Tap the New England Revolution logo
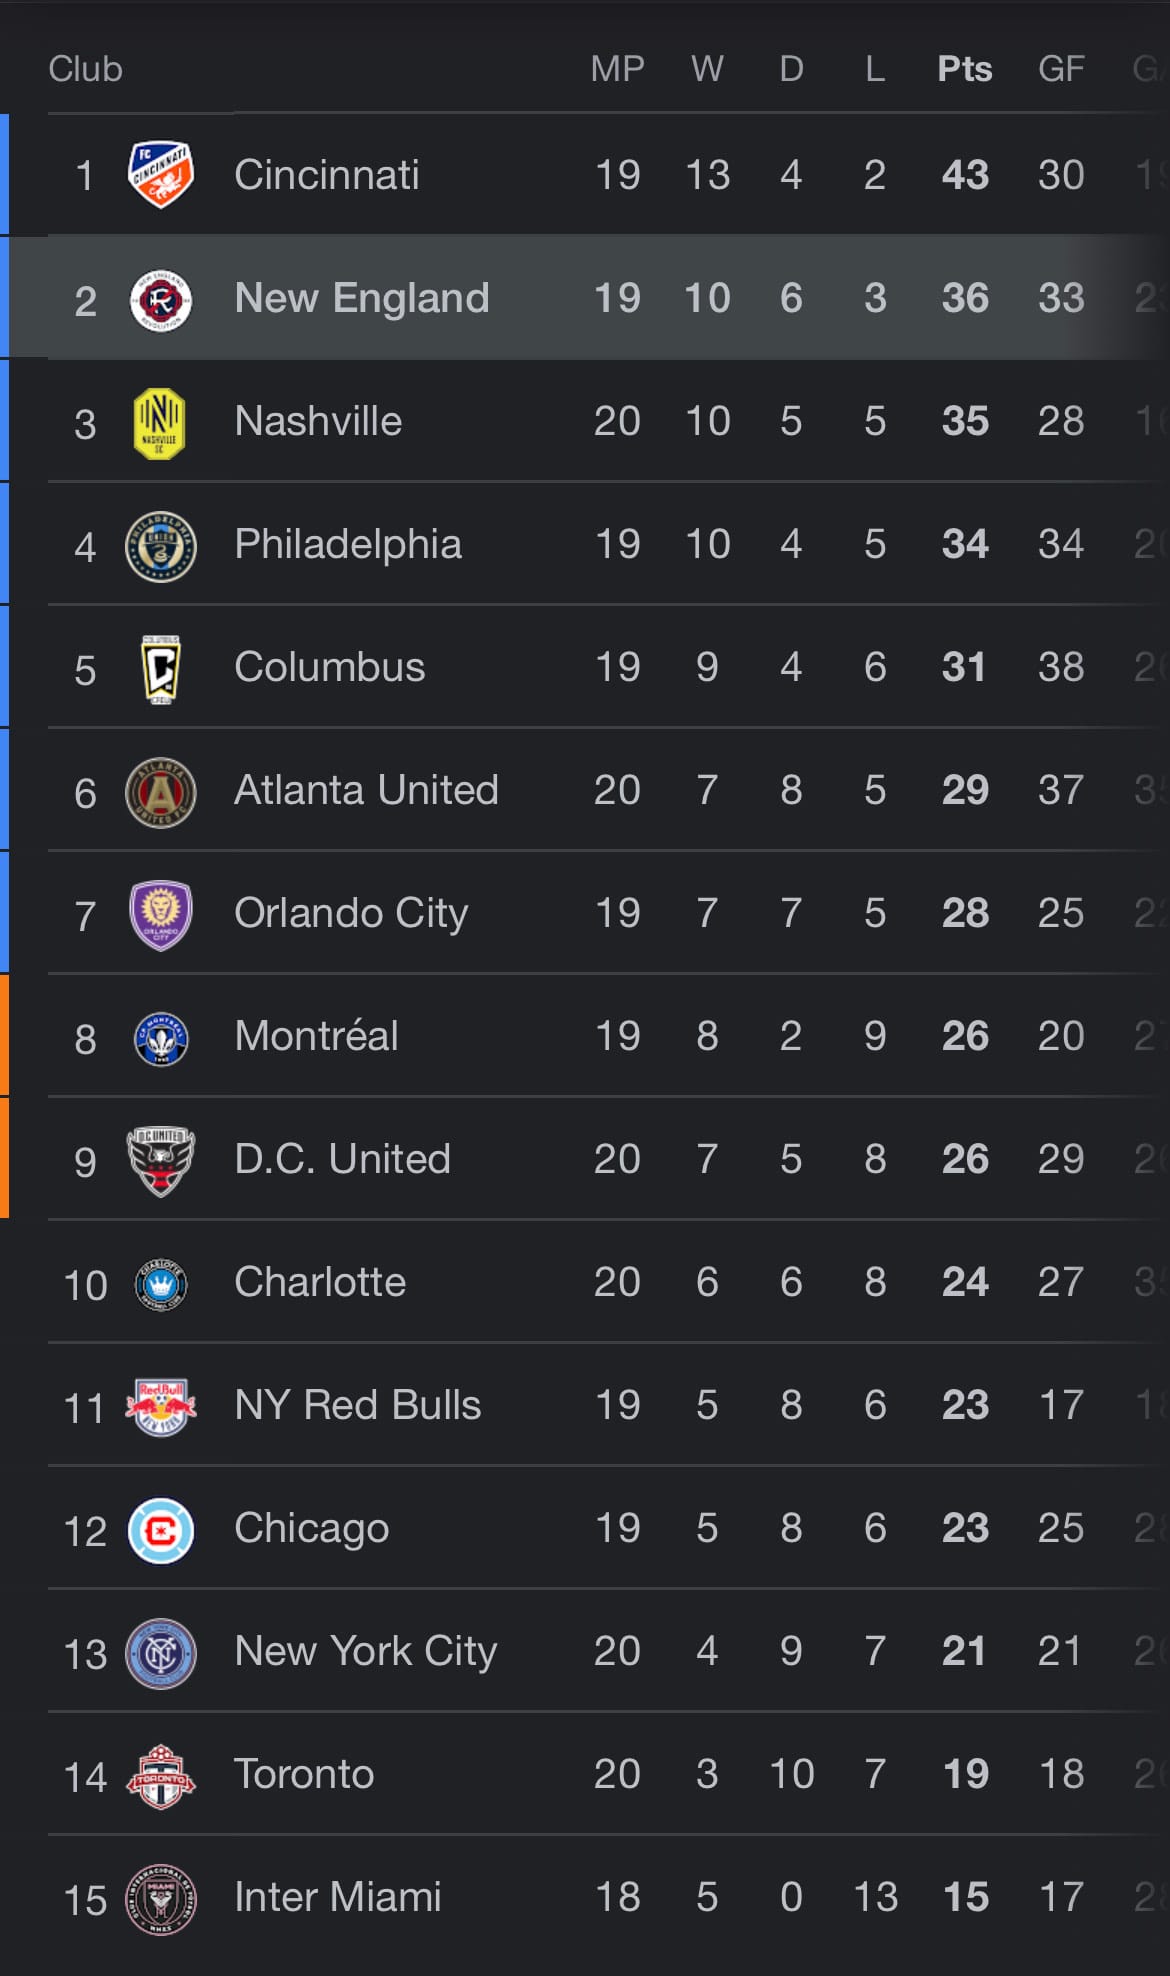The width and height of the screenshot is (1170, 1976). (x=161, y=299)
